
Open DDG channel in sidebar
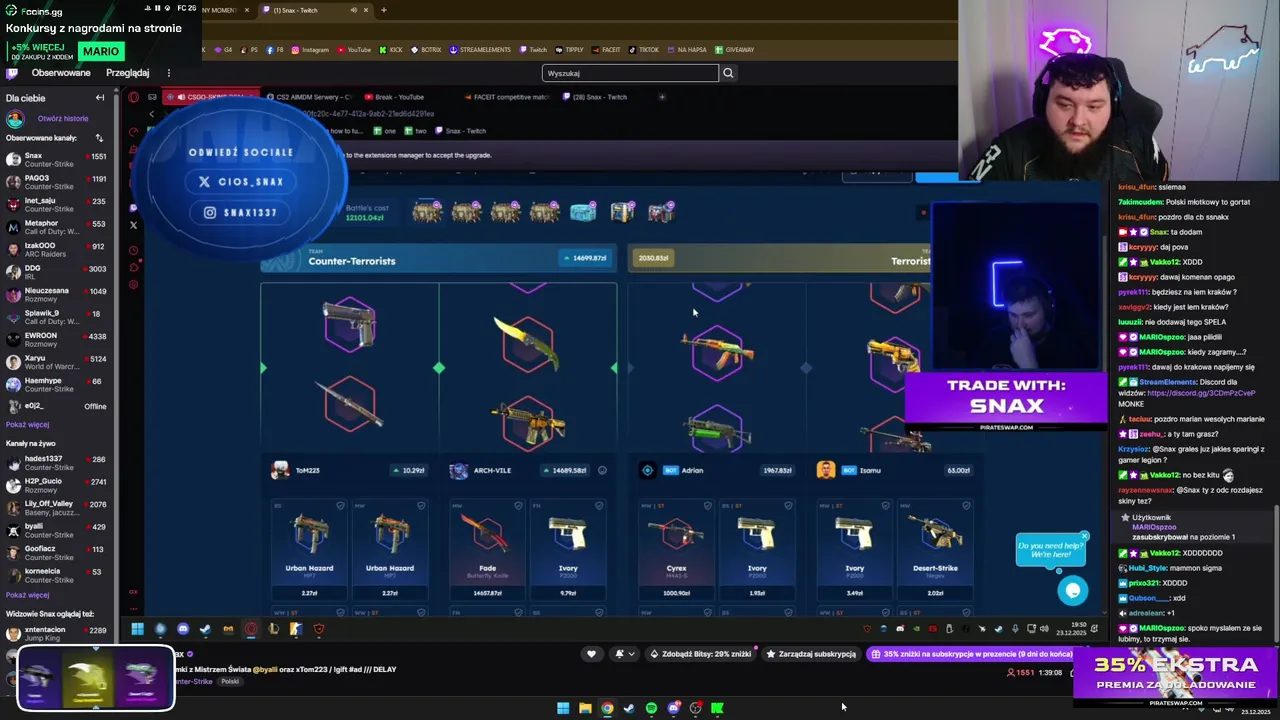click(56, 272)
